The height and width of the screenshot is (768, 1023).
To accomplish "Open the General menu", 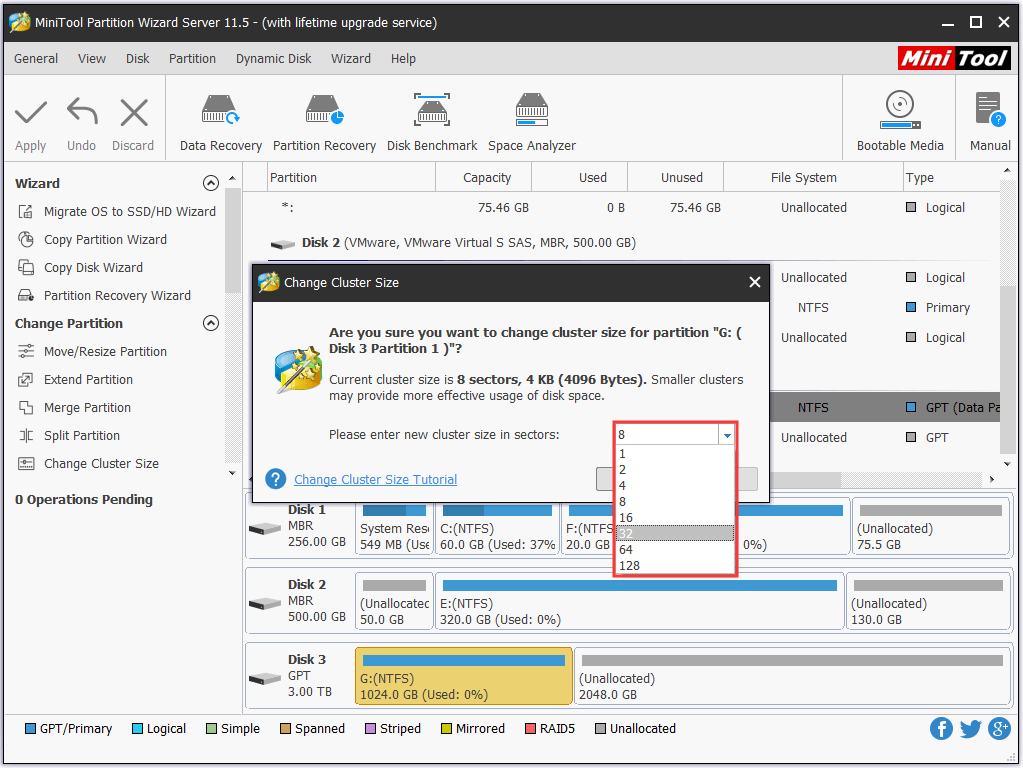I will pyautogui.click(x=36, y=59).
